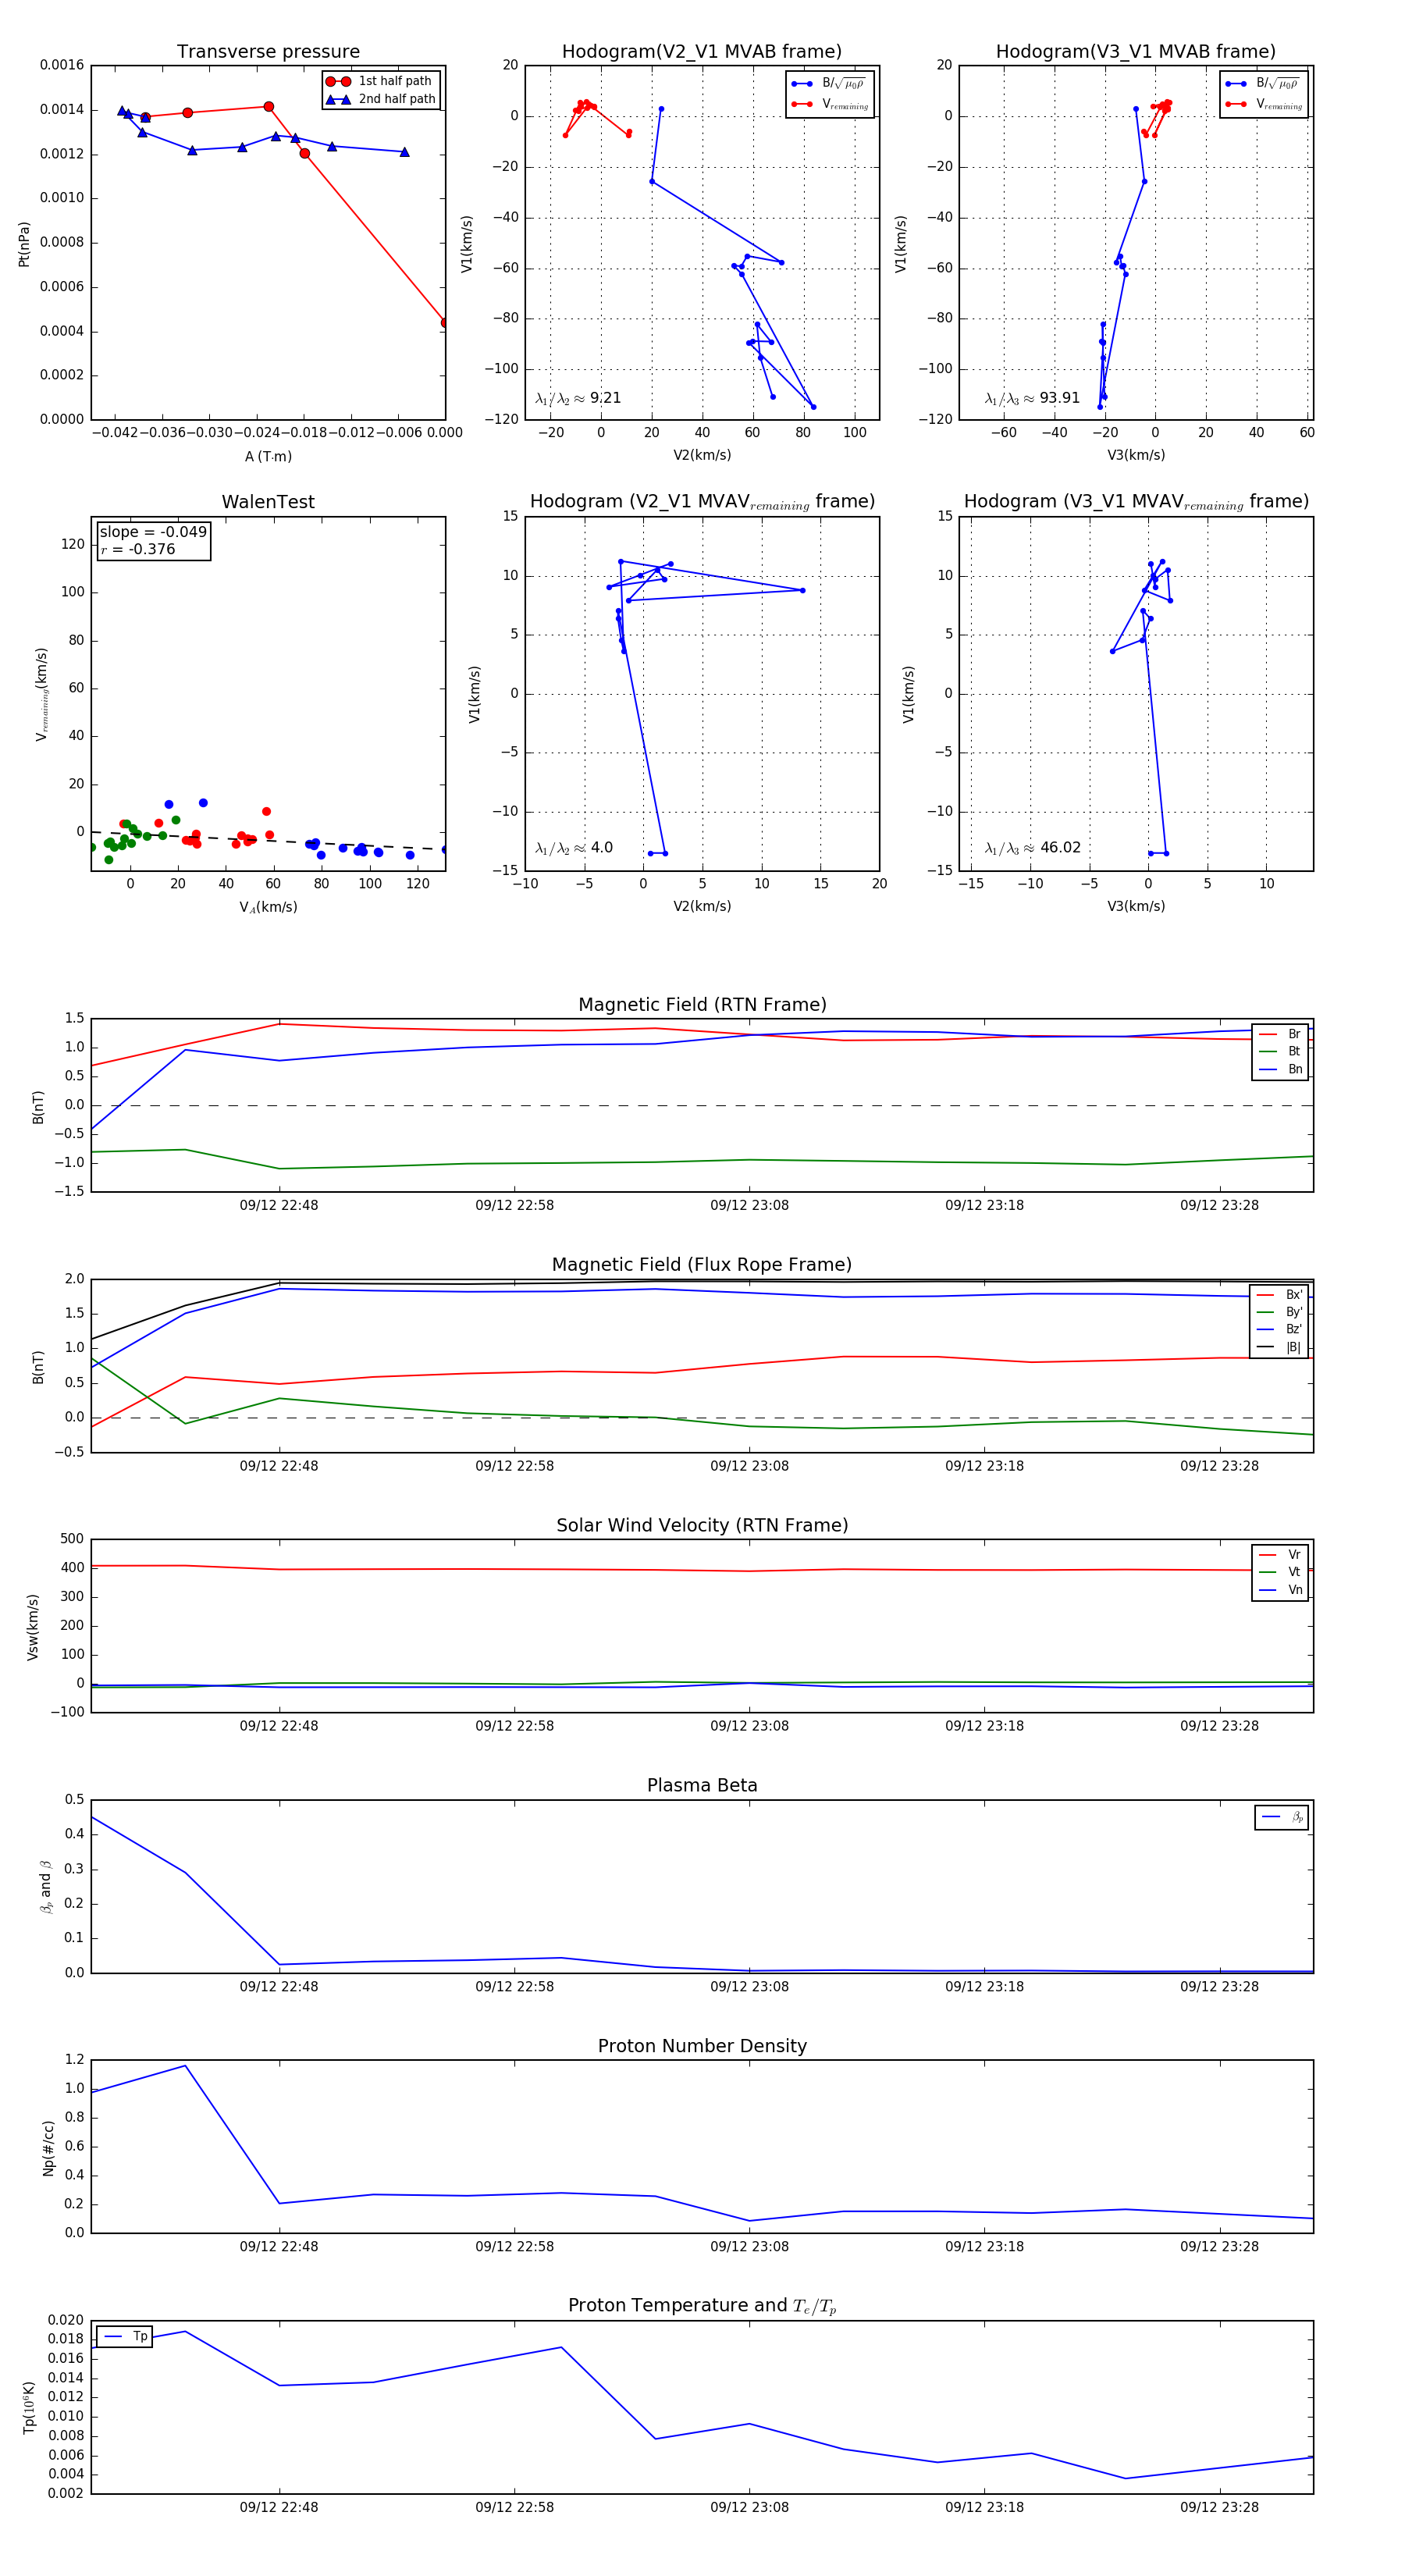
Task: Click the "2.0" tick on Flux Rope plot
Action: click(75, 1279)
